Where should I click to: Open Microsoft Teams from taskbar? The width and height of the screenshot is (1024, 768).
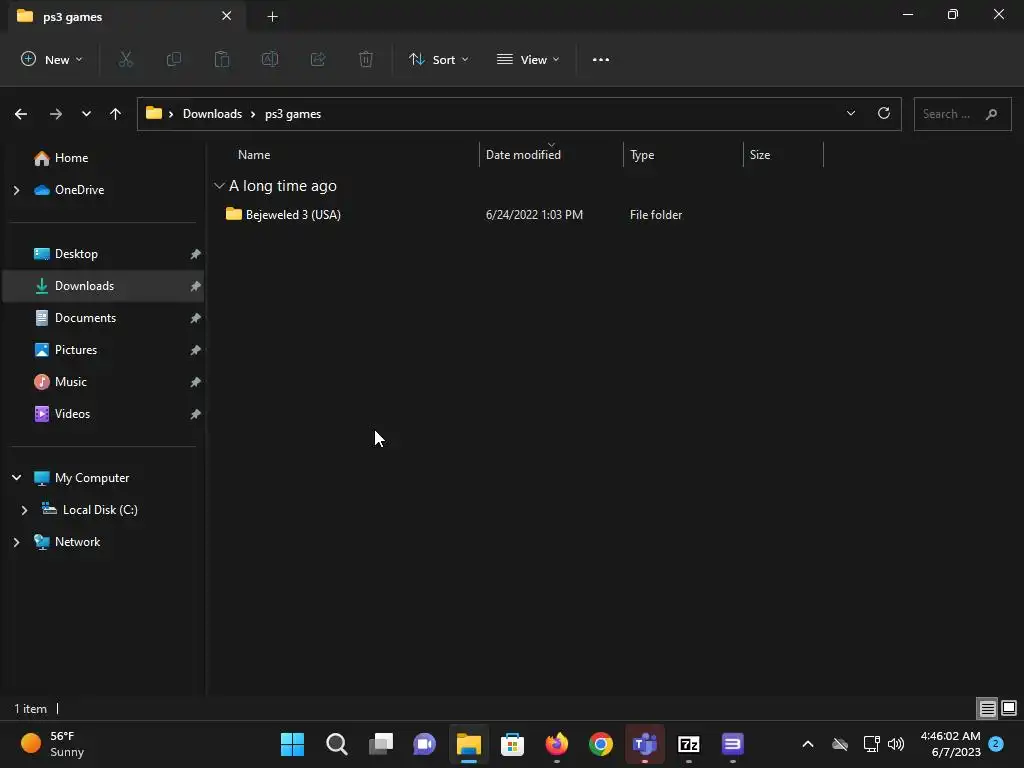645,744
